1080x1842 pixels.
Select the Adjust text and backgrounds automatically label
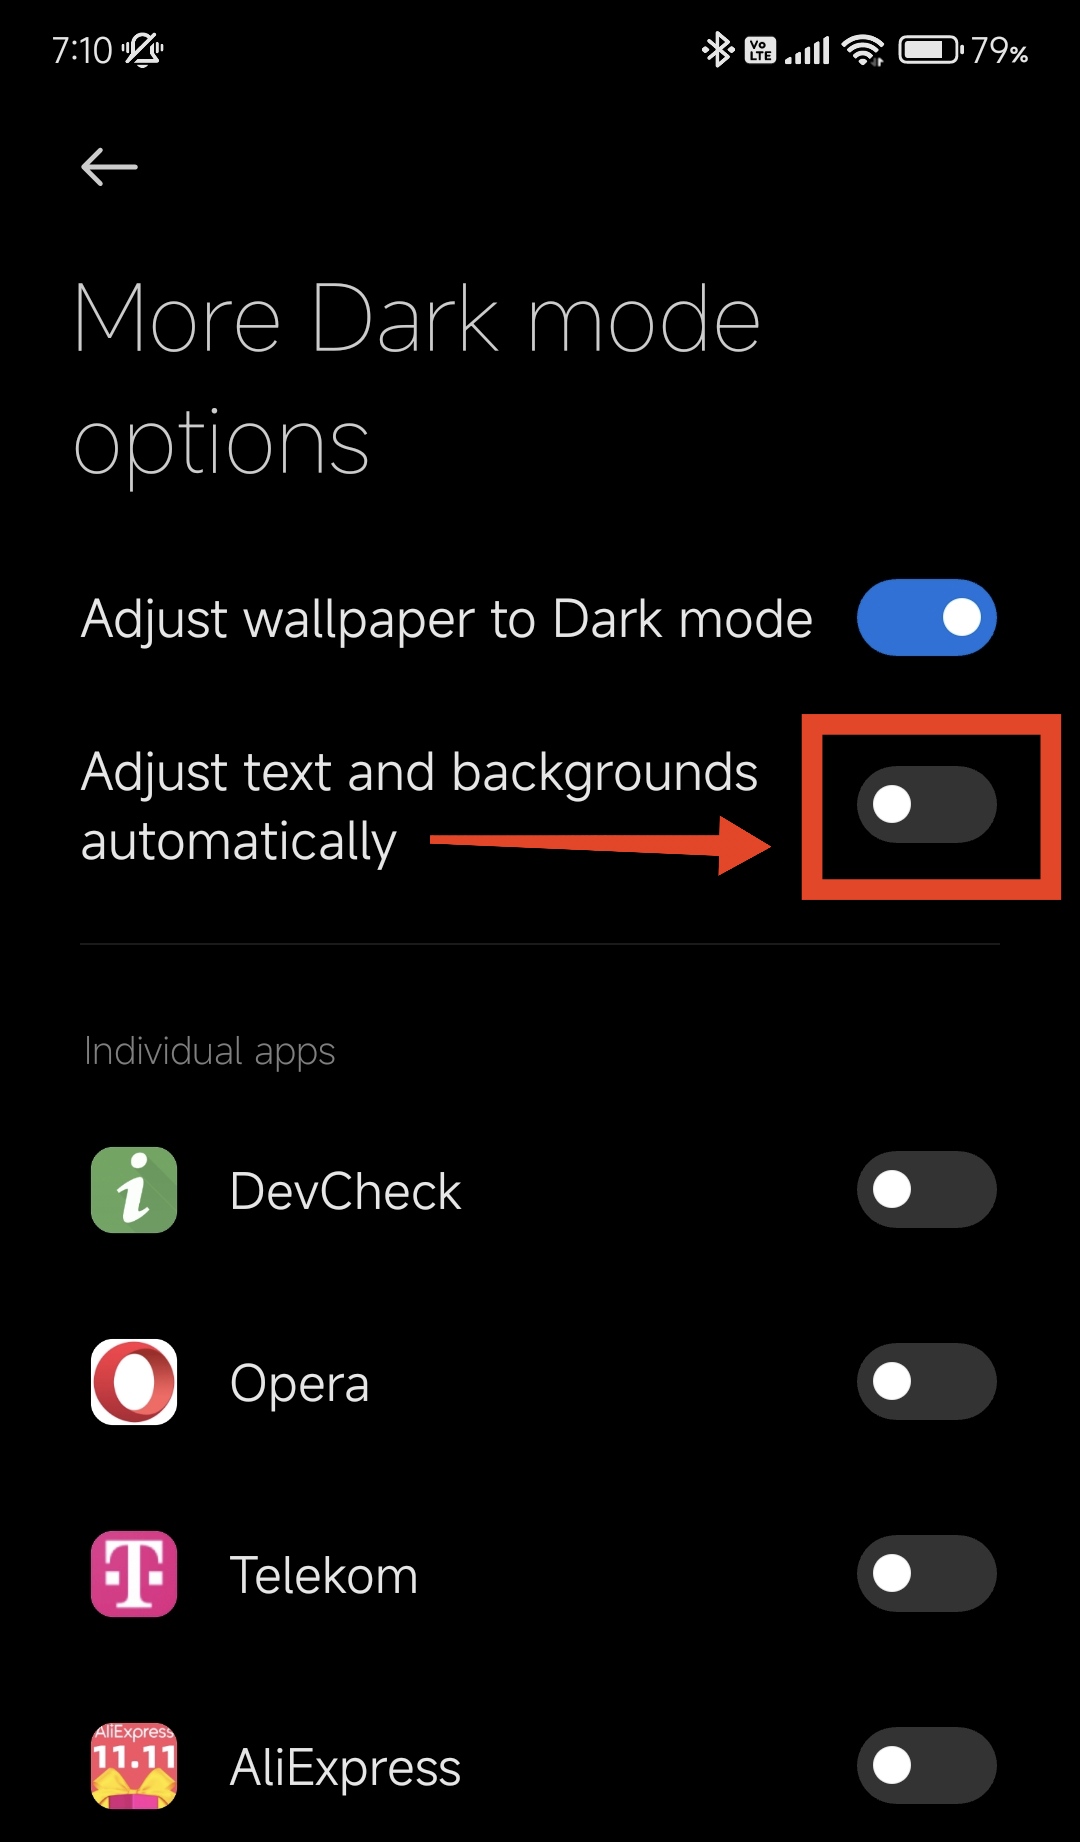[420, 806]
